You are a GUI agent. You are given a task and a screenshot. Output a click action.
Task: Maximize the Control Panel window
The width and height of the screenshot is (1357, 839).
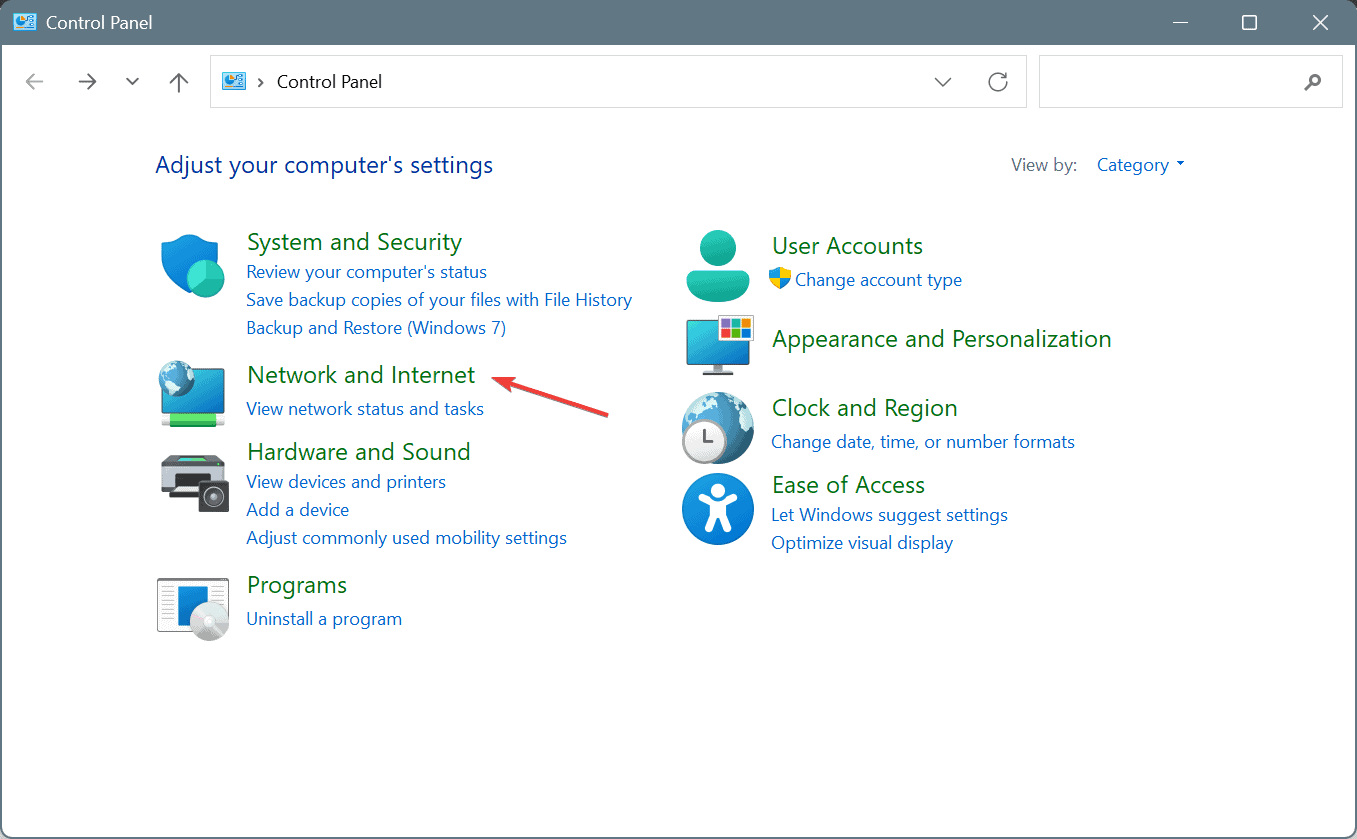tap(1249, 22)
